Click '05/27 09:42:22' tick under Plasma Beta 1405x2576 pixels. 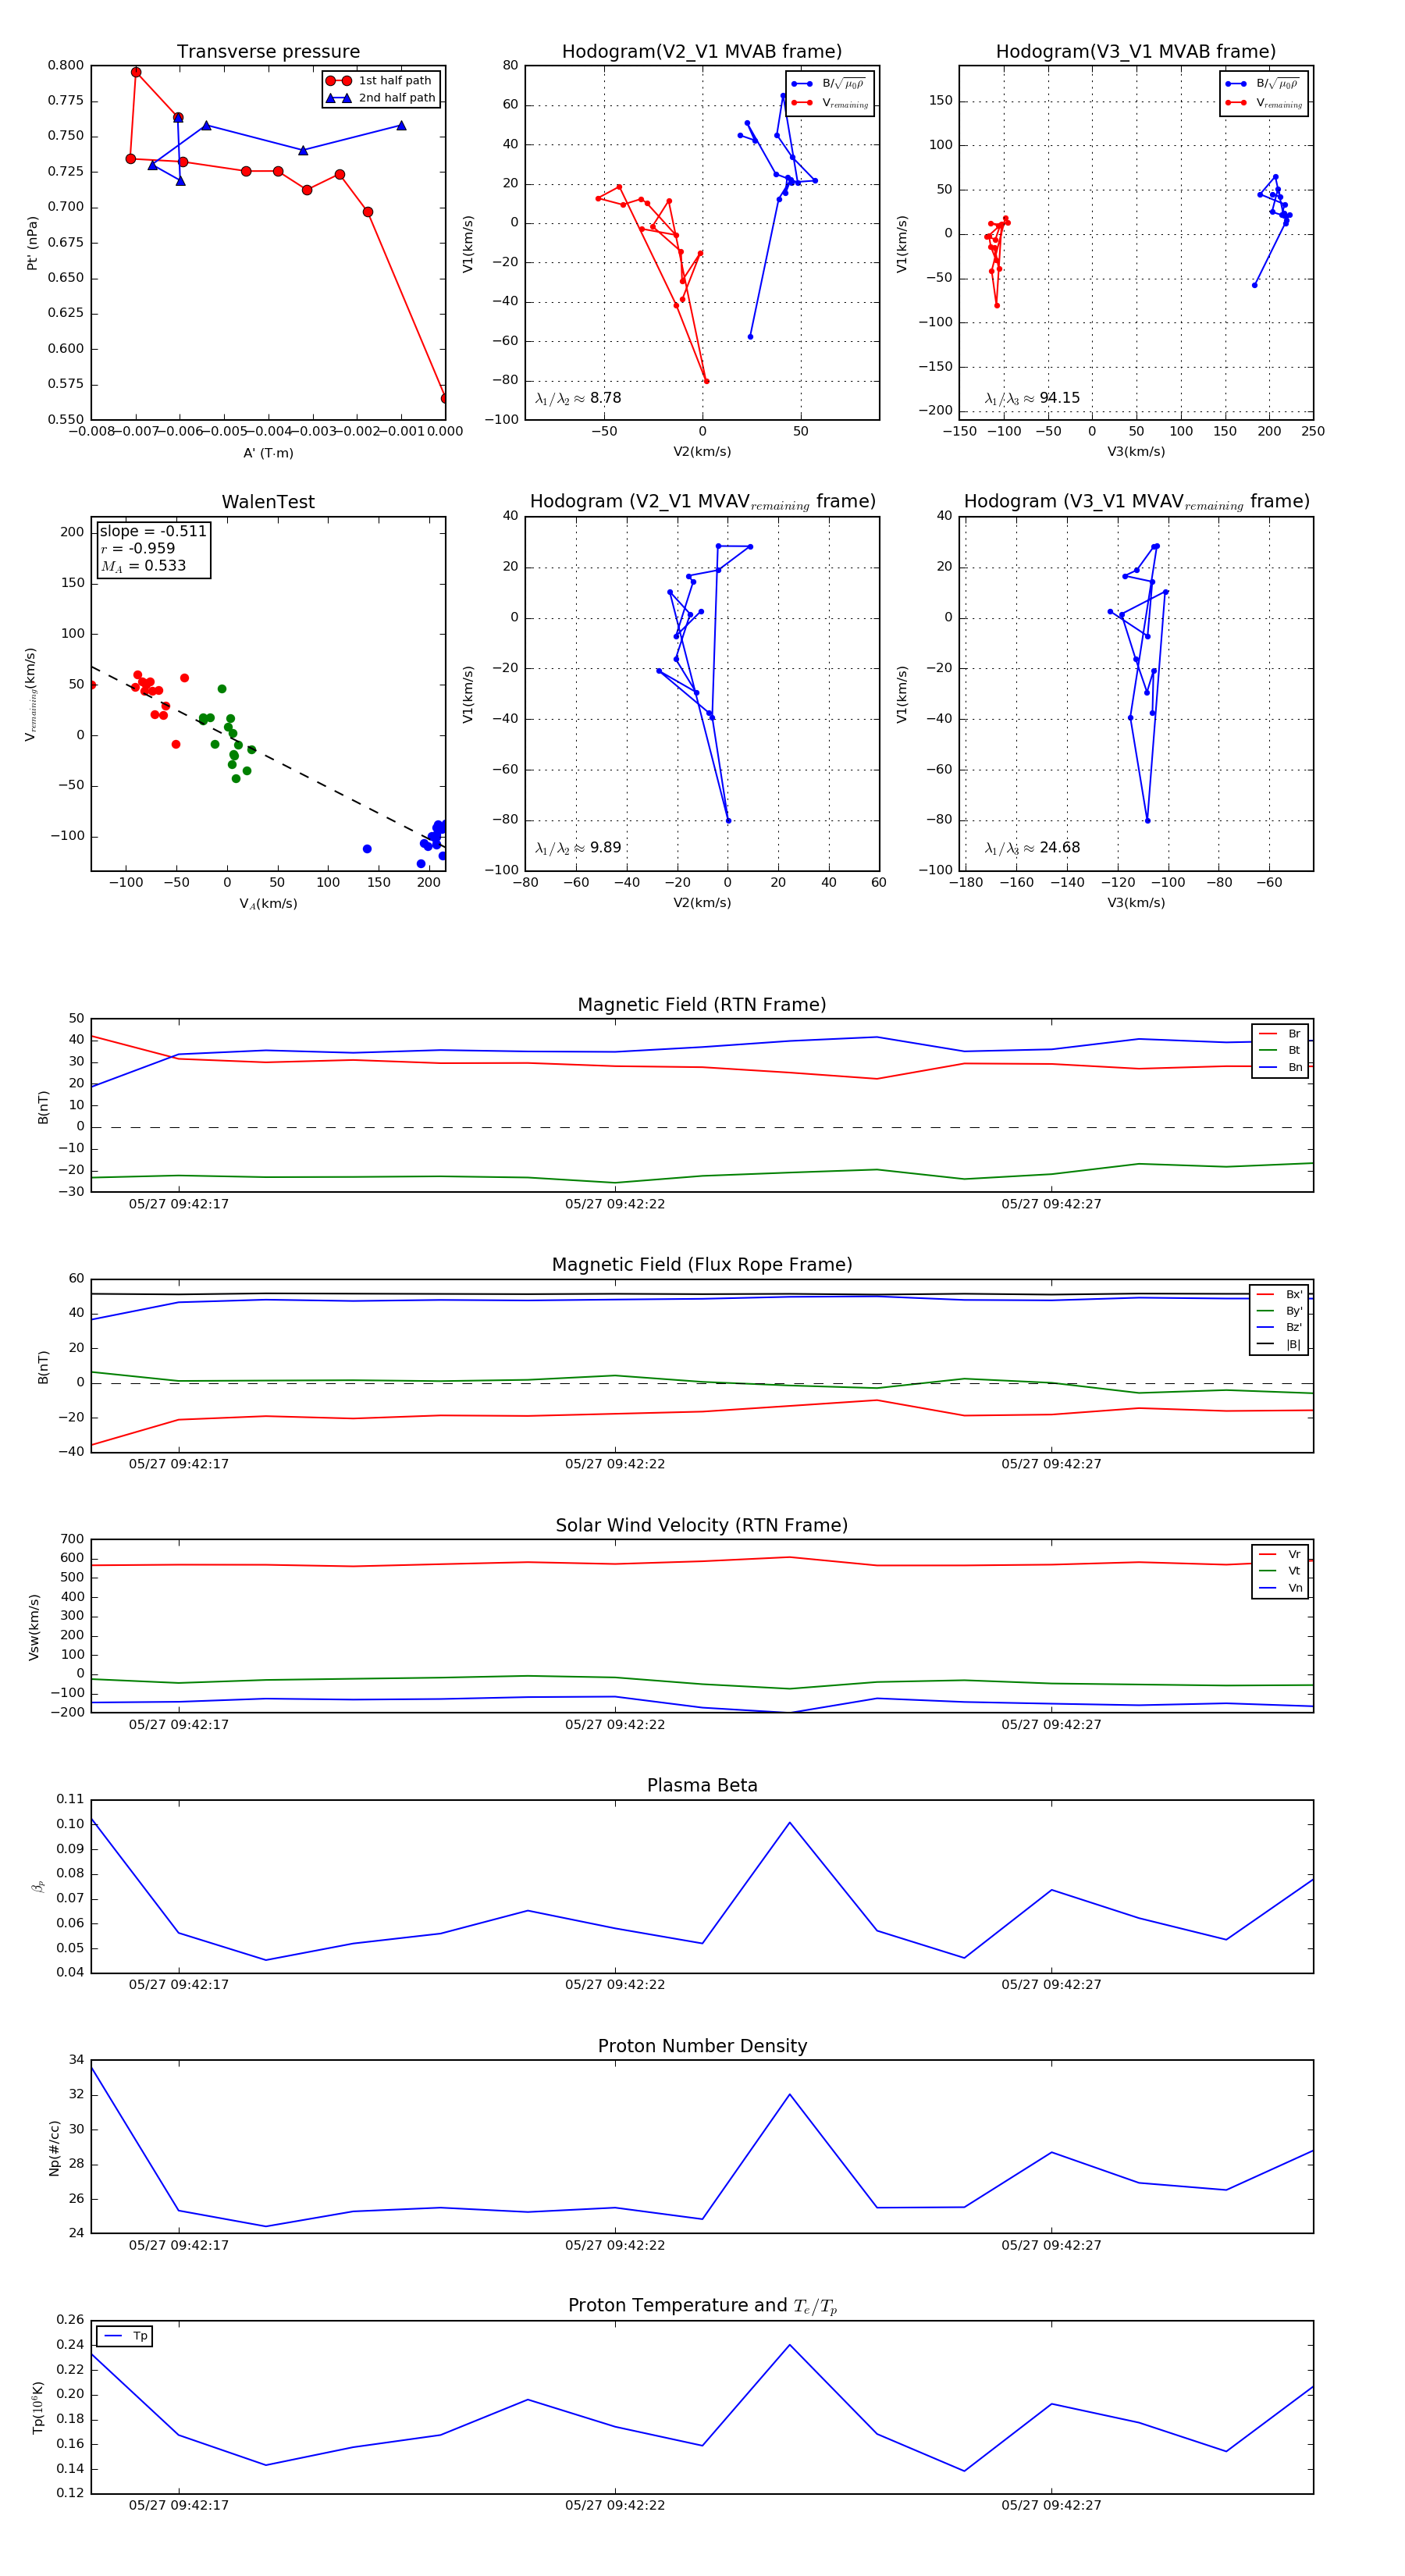(x=615, y=1985)
